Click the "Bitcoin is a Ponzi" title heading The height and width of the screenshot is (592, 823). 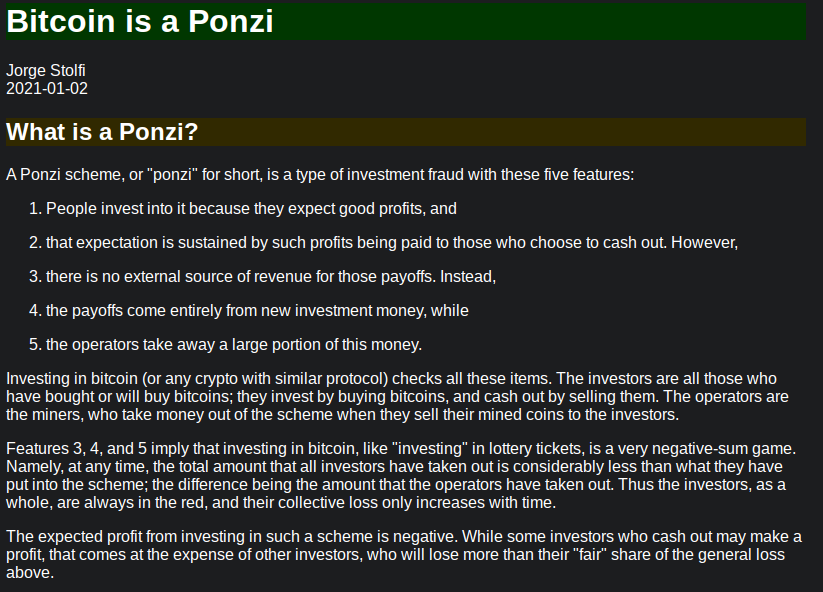140,22
